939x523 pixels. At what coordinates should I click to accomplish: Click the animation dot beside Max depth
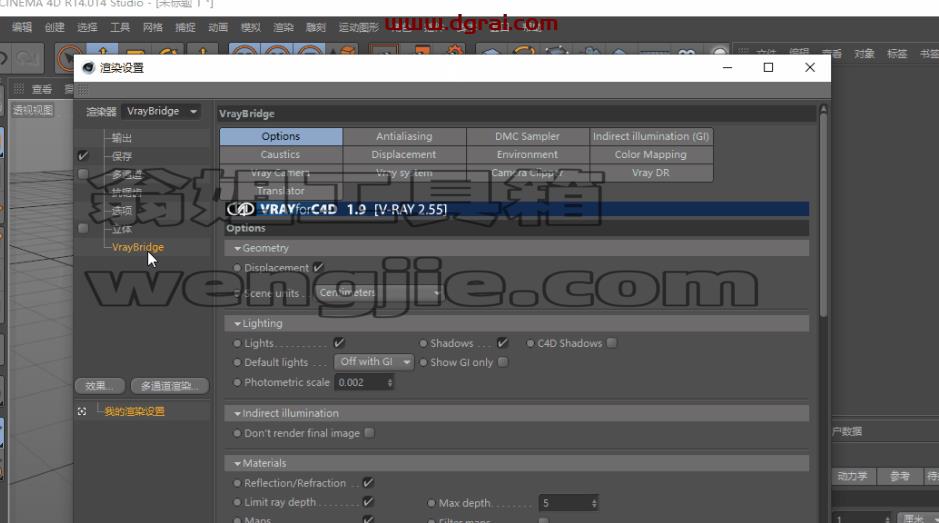pos(431,503)
